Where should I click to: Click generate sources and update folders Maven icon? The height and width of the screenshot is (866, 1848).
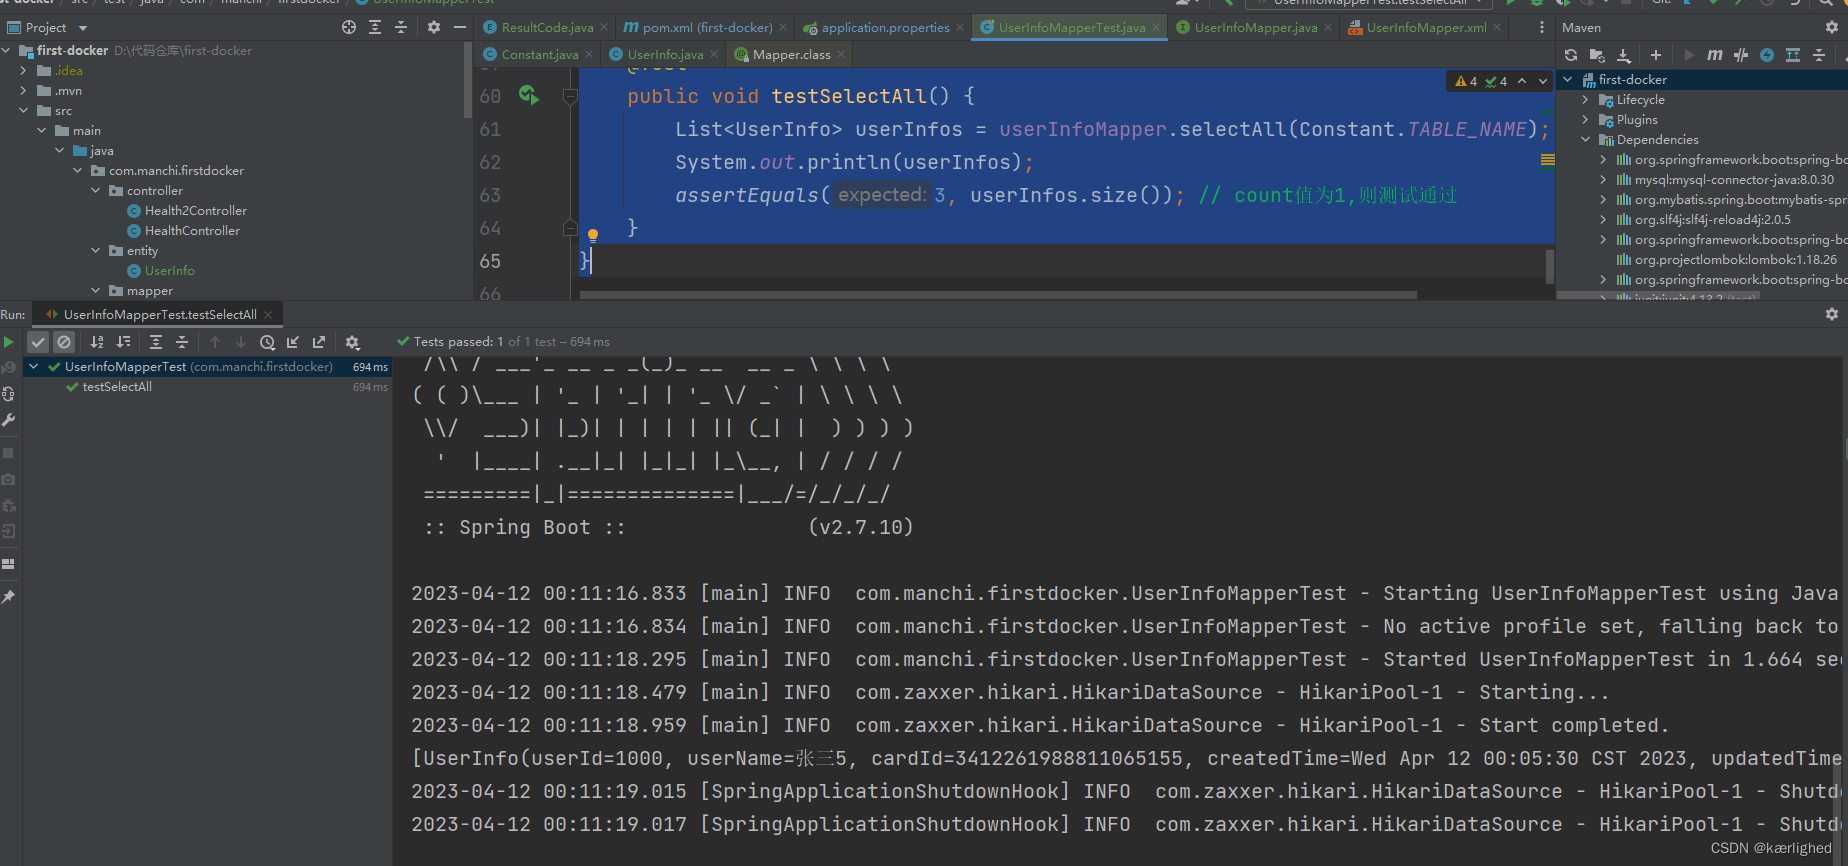tap(1597, 55)
